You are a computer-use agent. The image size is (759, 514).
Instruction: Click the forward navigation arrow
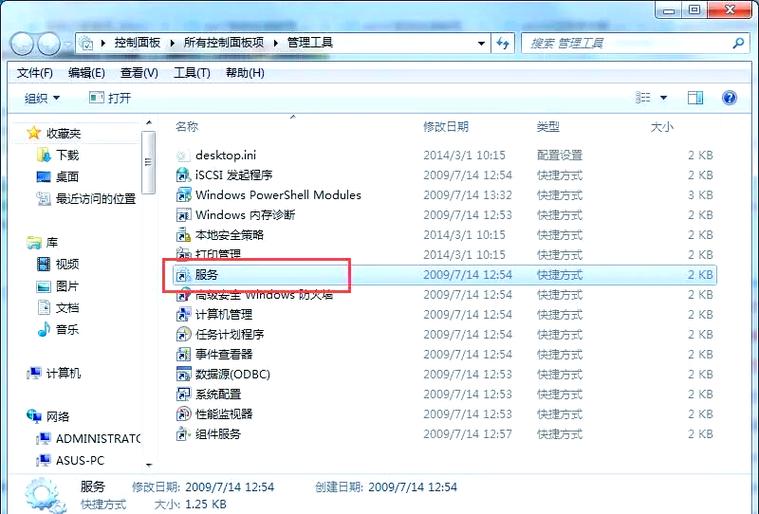tap(48, 45)
